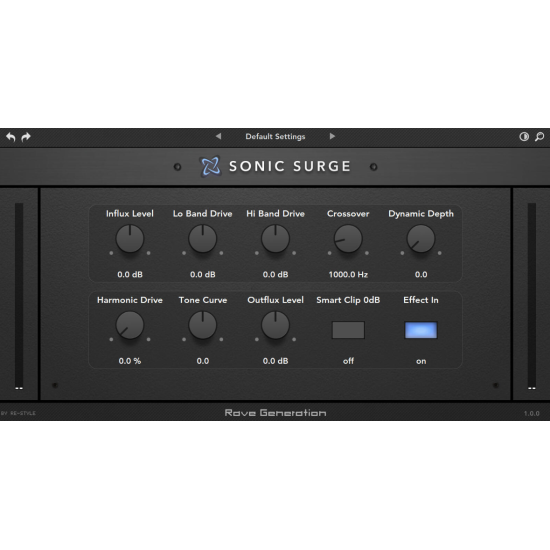Open the Default Settings preset menu

pos(275,136)
